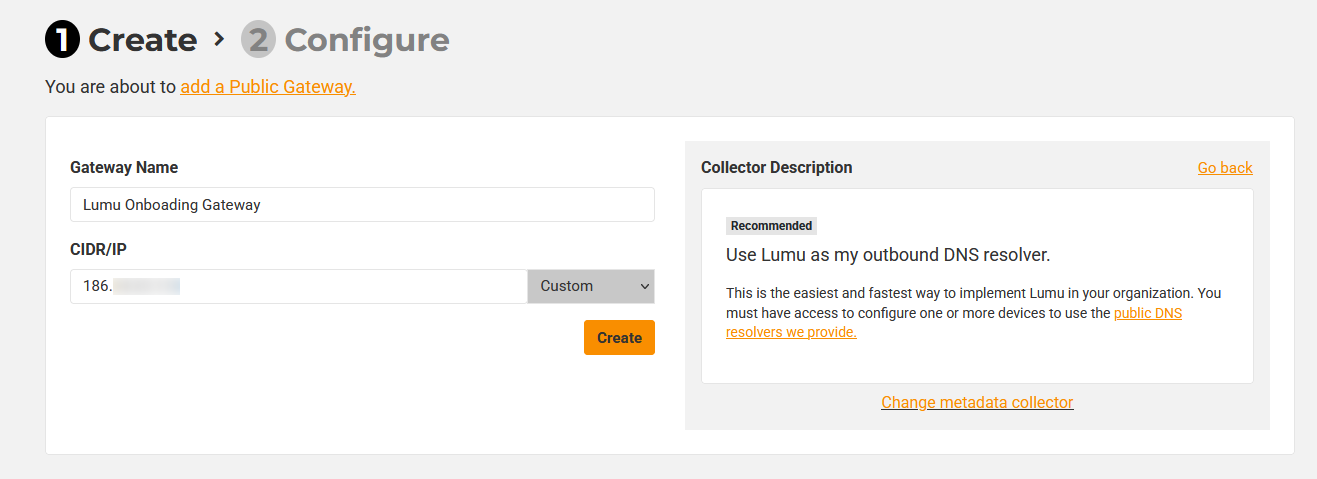
Task: Click the Go back link
Action: (1225, 168)
